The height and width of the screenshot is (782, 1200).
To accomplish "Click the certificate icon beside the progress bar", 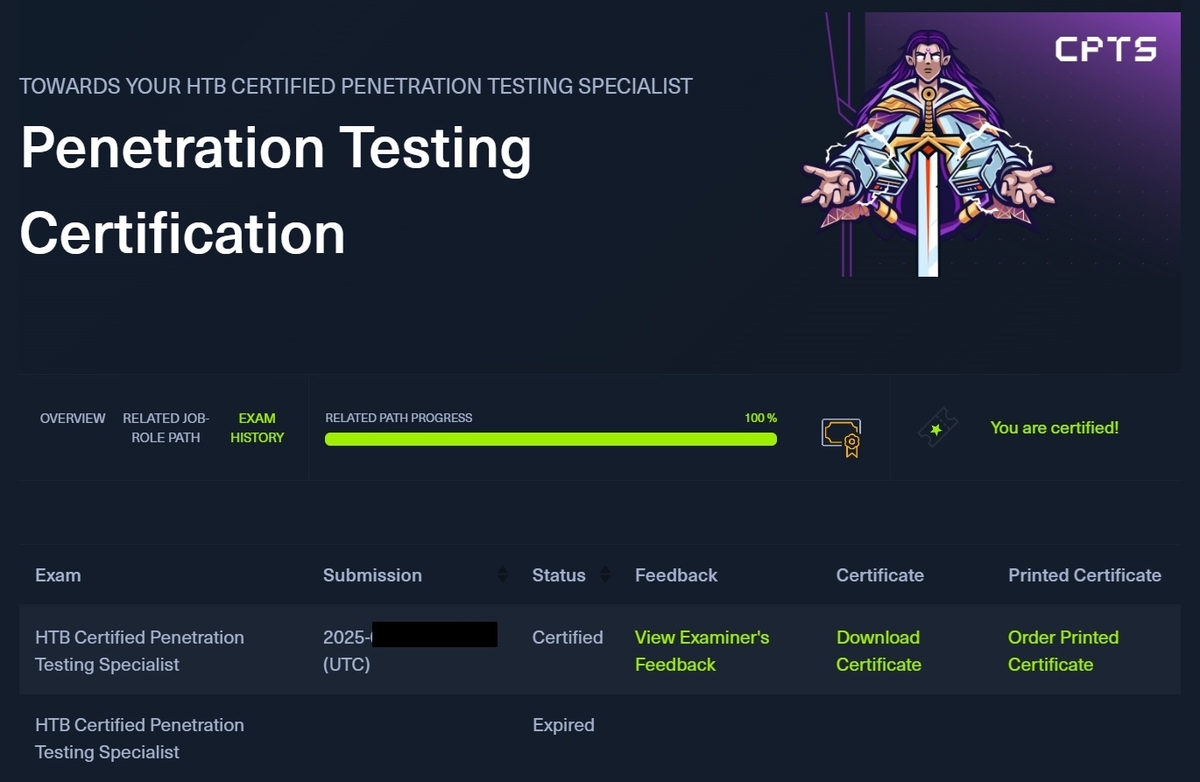I will coord(841,437).
